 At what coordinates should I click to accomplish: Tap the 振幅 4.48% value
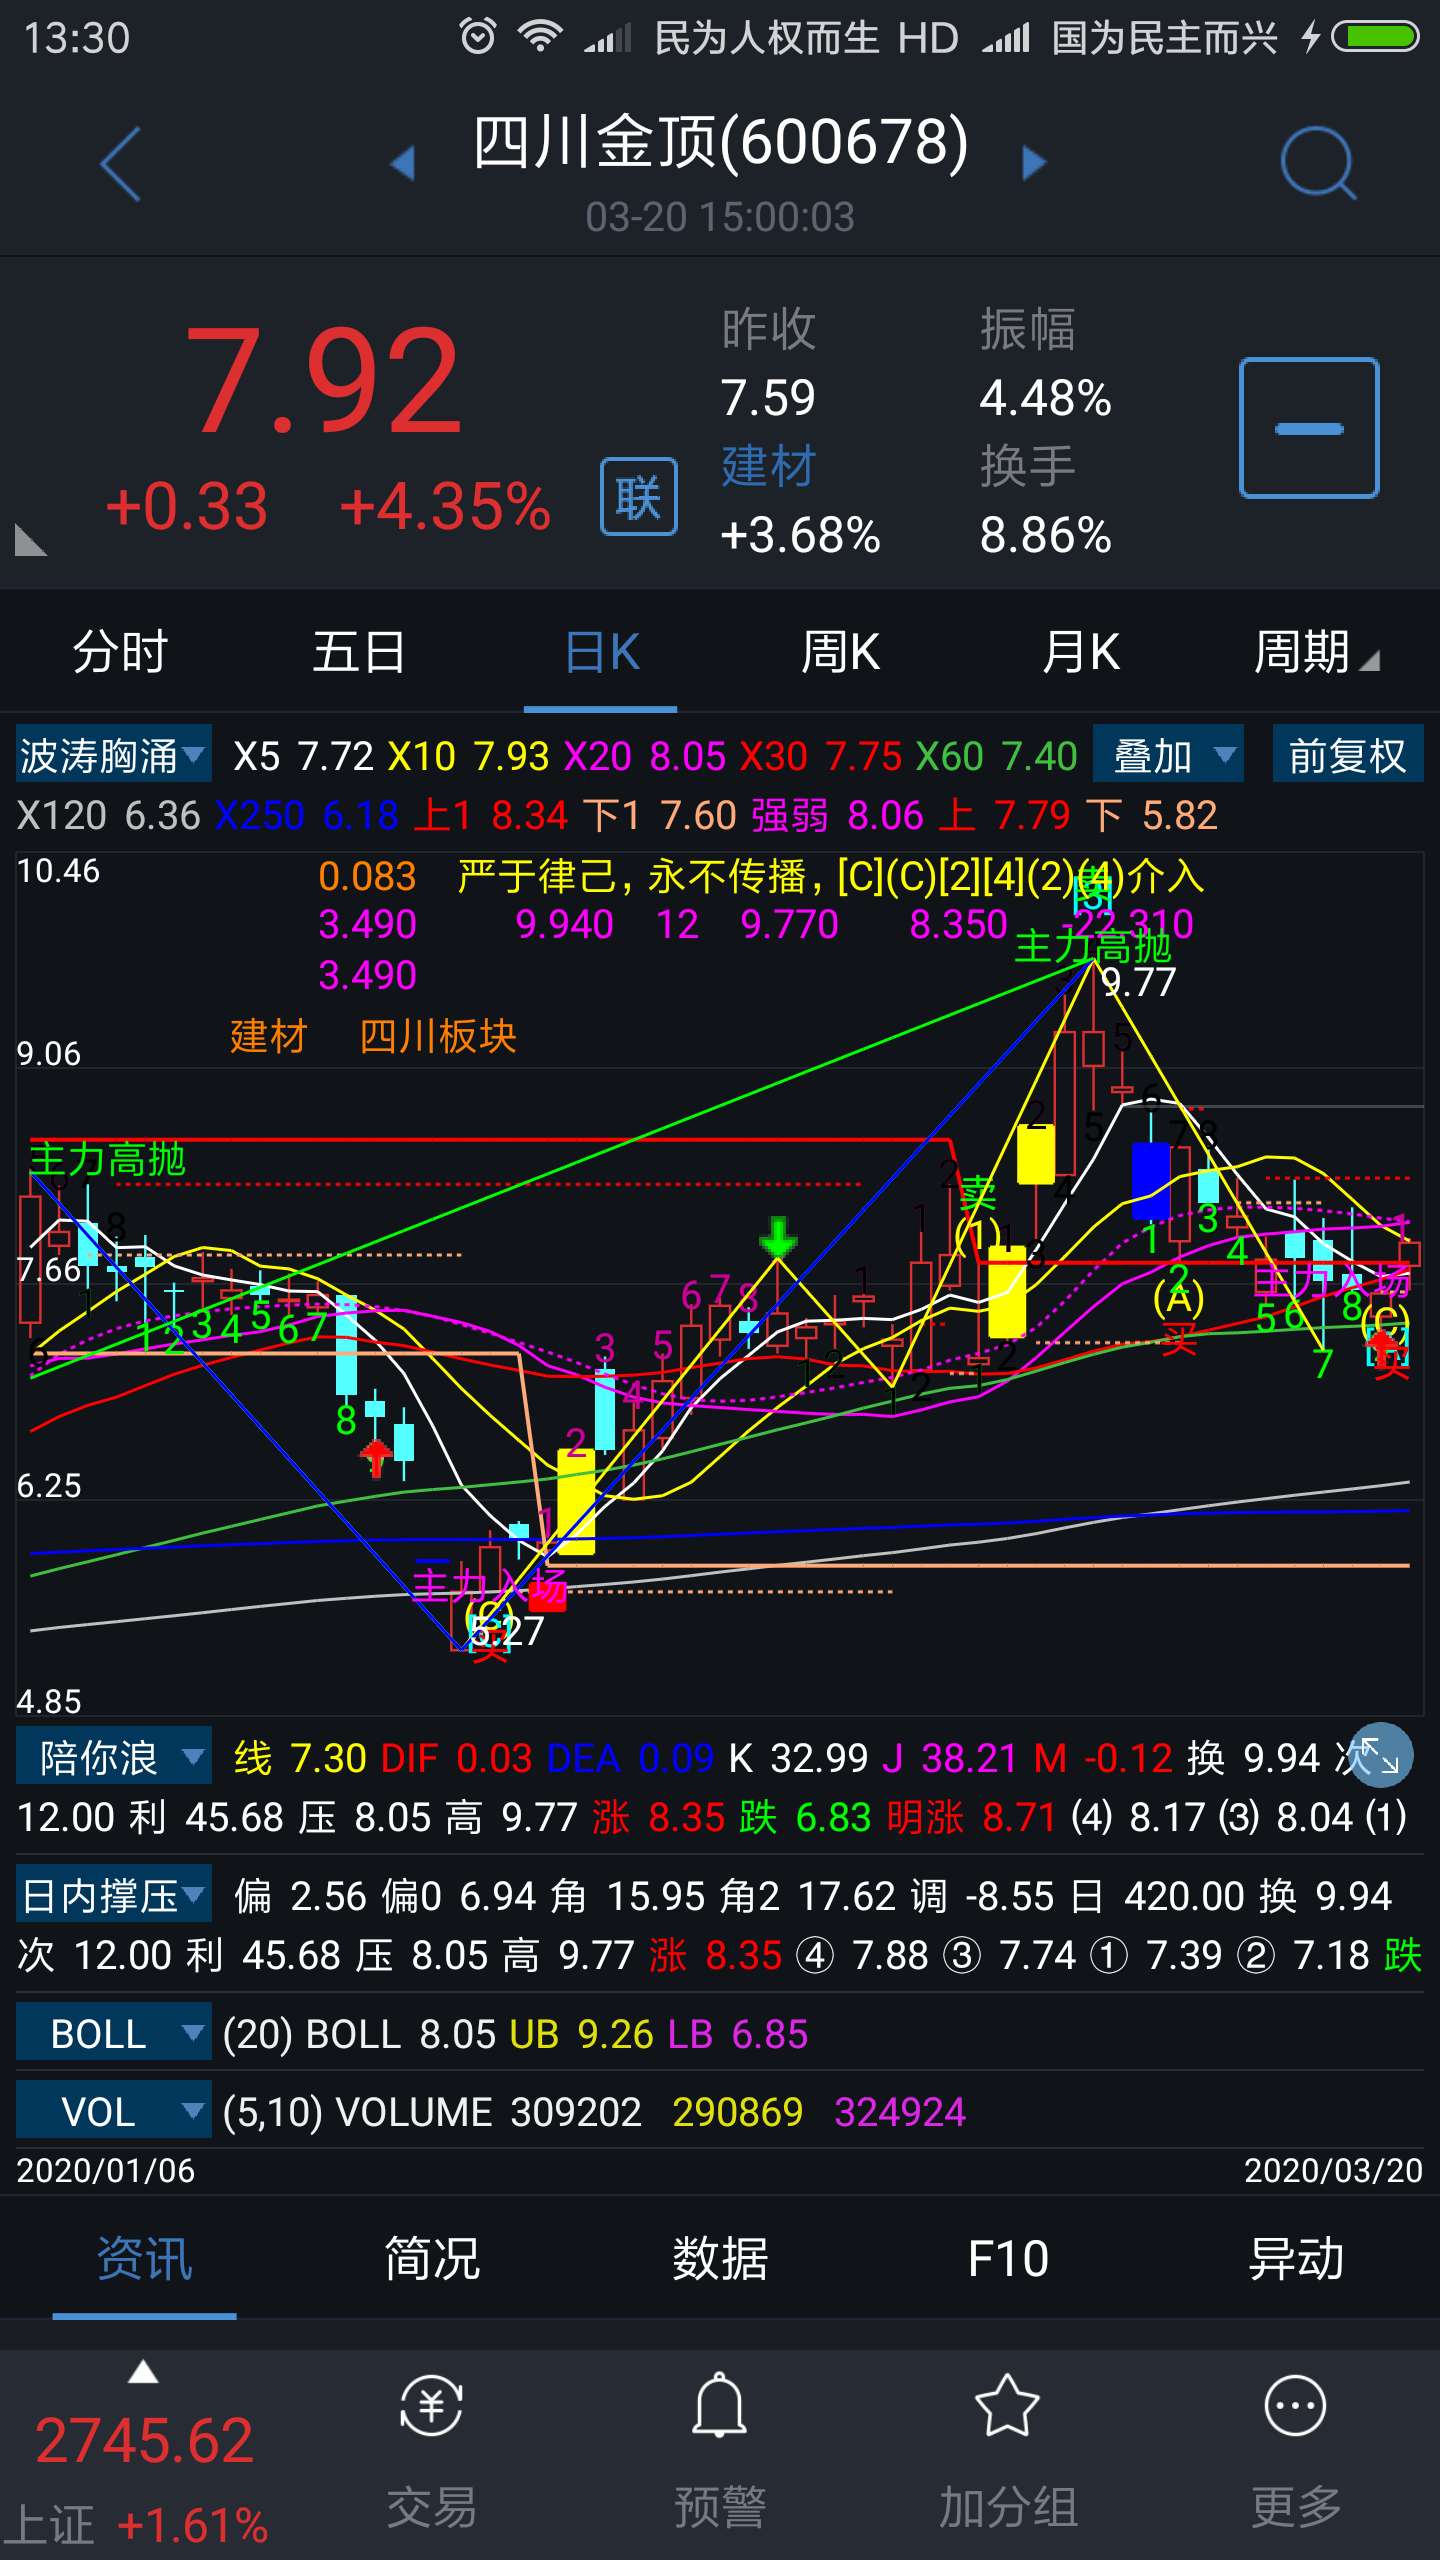point(1045,398)
